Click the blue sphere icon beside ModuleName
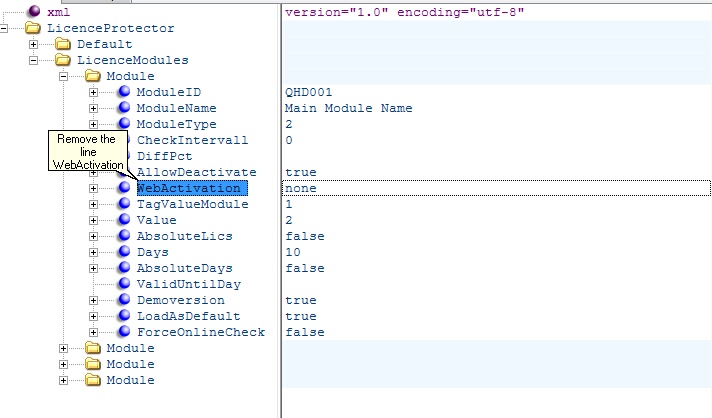This screenshot has height=418, width=712. point(124,107)
